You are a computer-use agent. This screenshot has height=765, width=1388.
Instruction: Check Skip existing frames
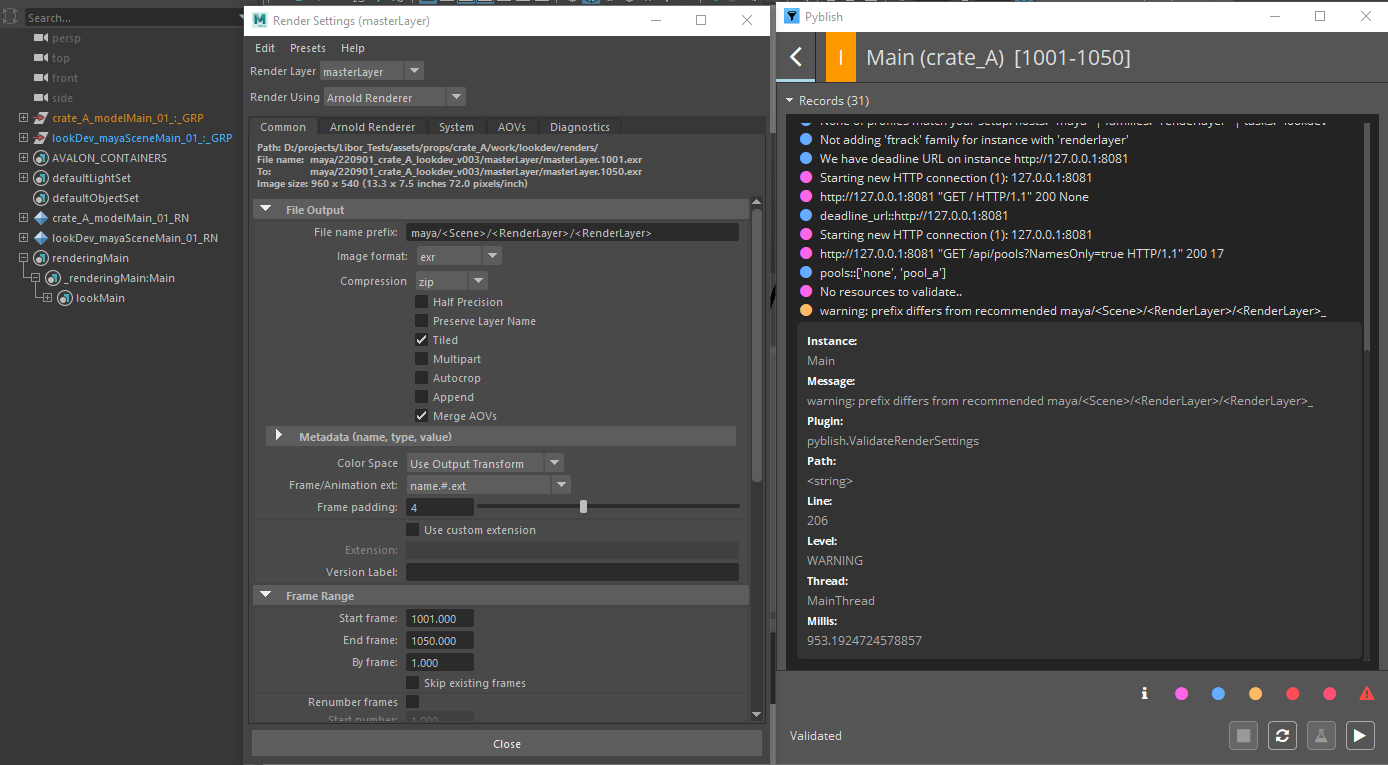(x=413, y=683)
